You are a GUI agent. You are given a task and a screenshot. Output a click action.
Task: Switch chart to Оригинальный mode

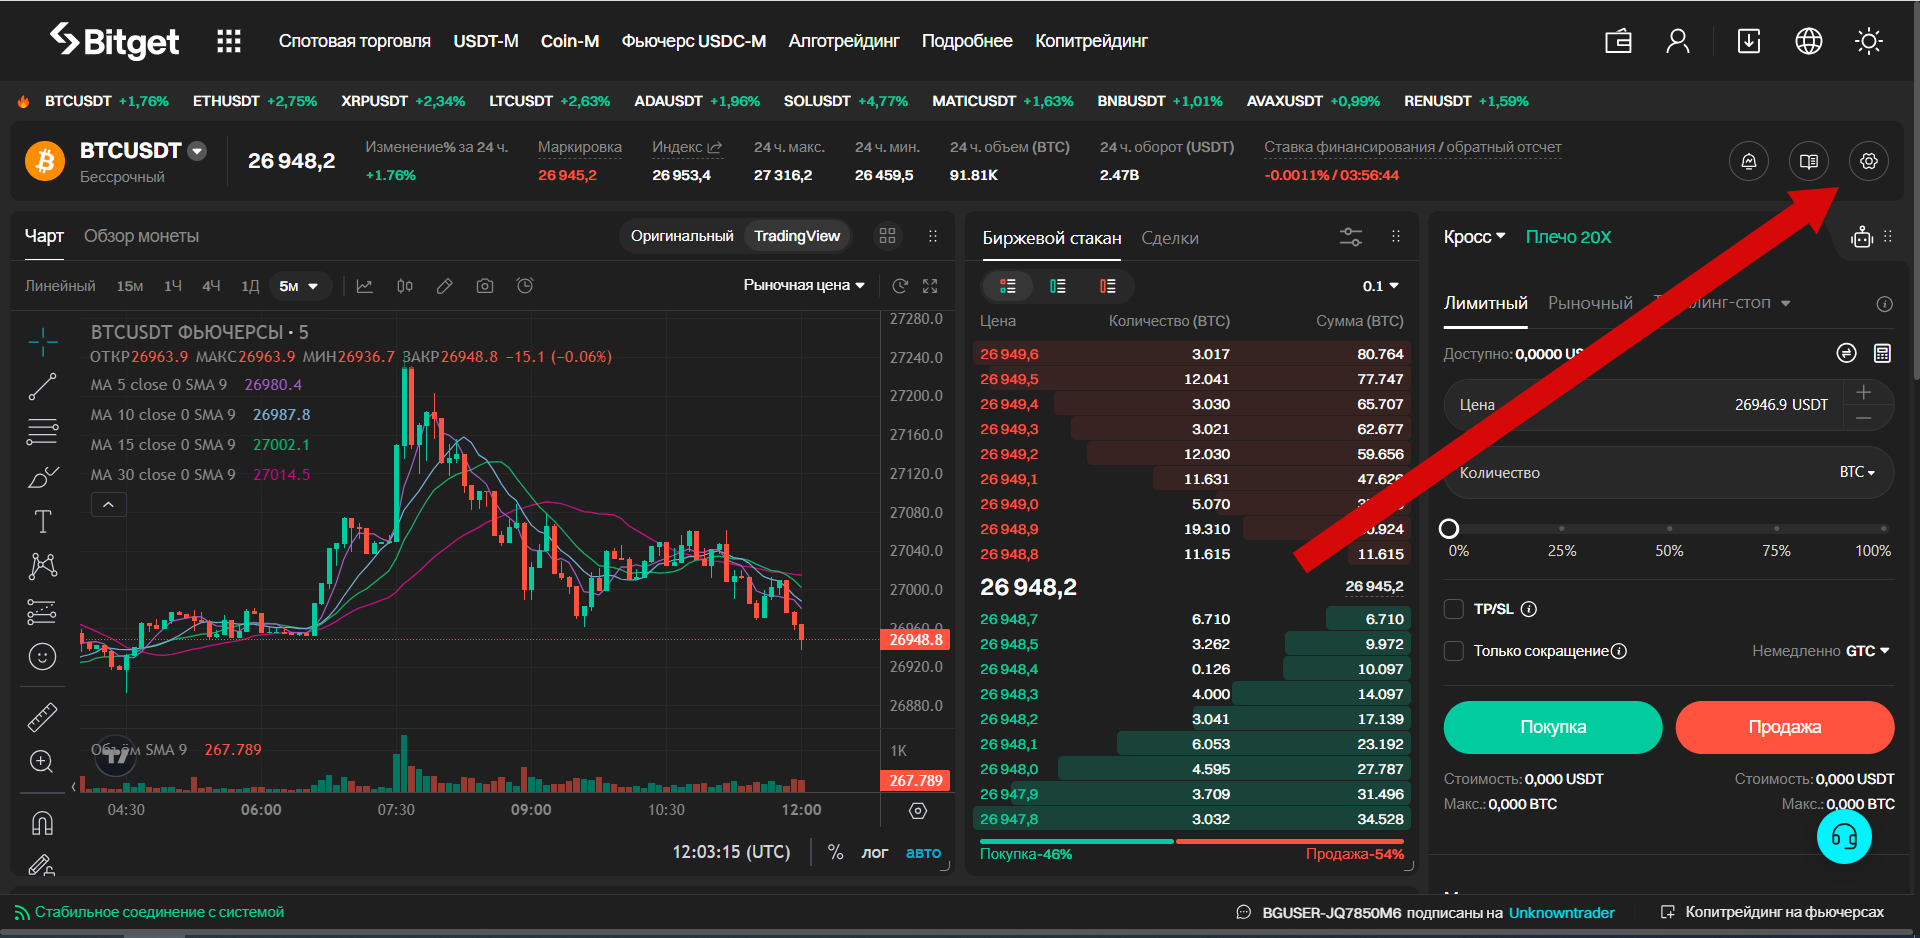[x=682, y=236]
